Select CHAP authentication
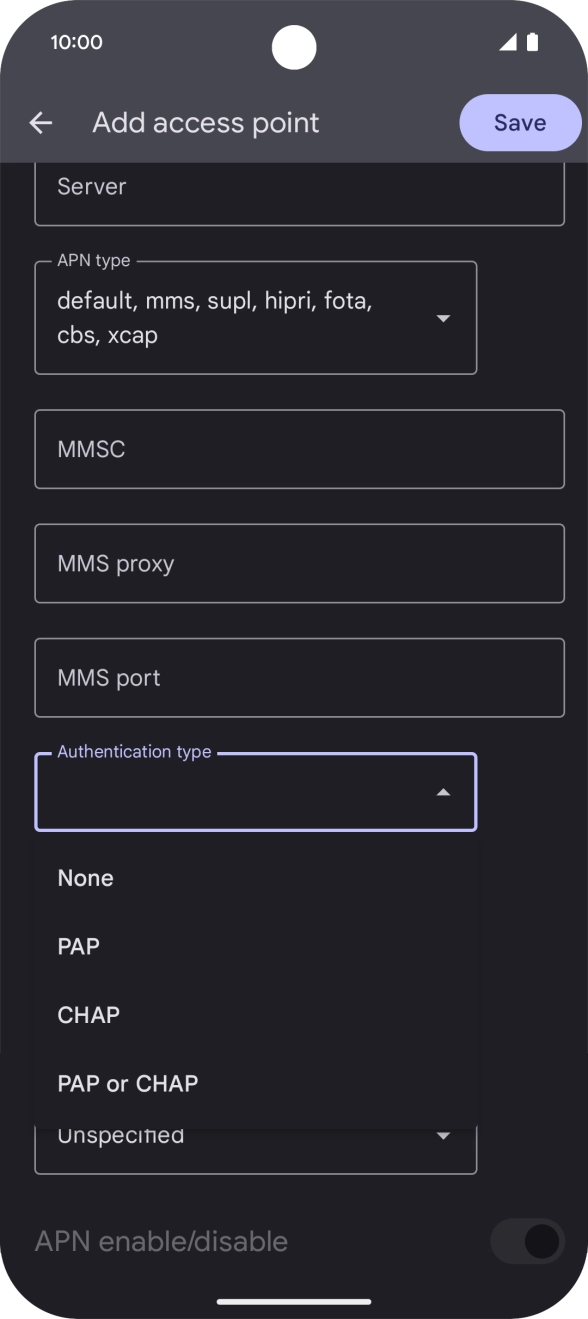 (88, 1015)
